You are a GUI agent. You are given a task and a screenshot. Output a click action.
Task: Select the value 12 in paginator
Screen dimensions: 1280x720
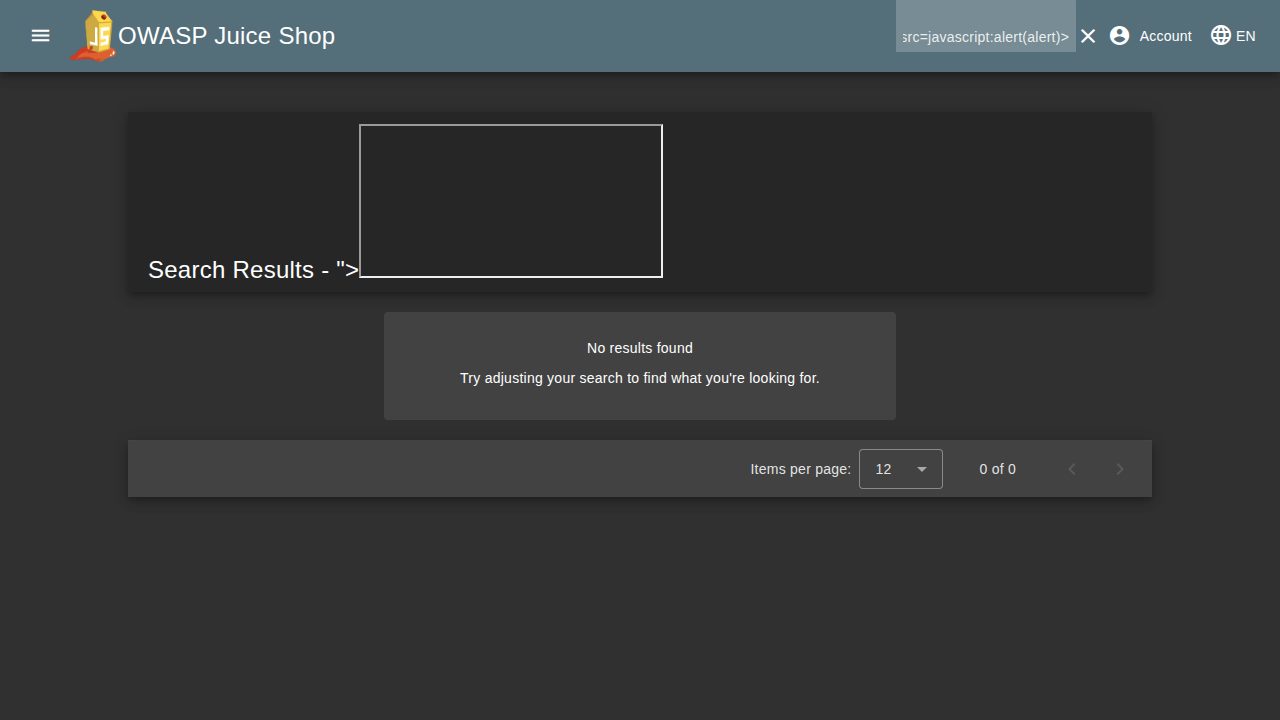(883, 469)
